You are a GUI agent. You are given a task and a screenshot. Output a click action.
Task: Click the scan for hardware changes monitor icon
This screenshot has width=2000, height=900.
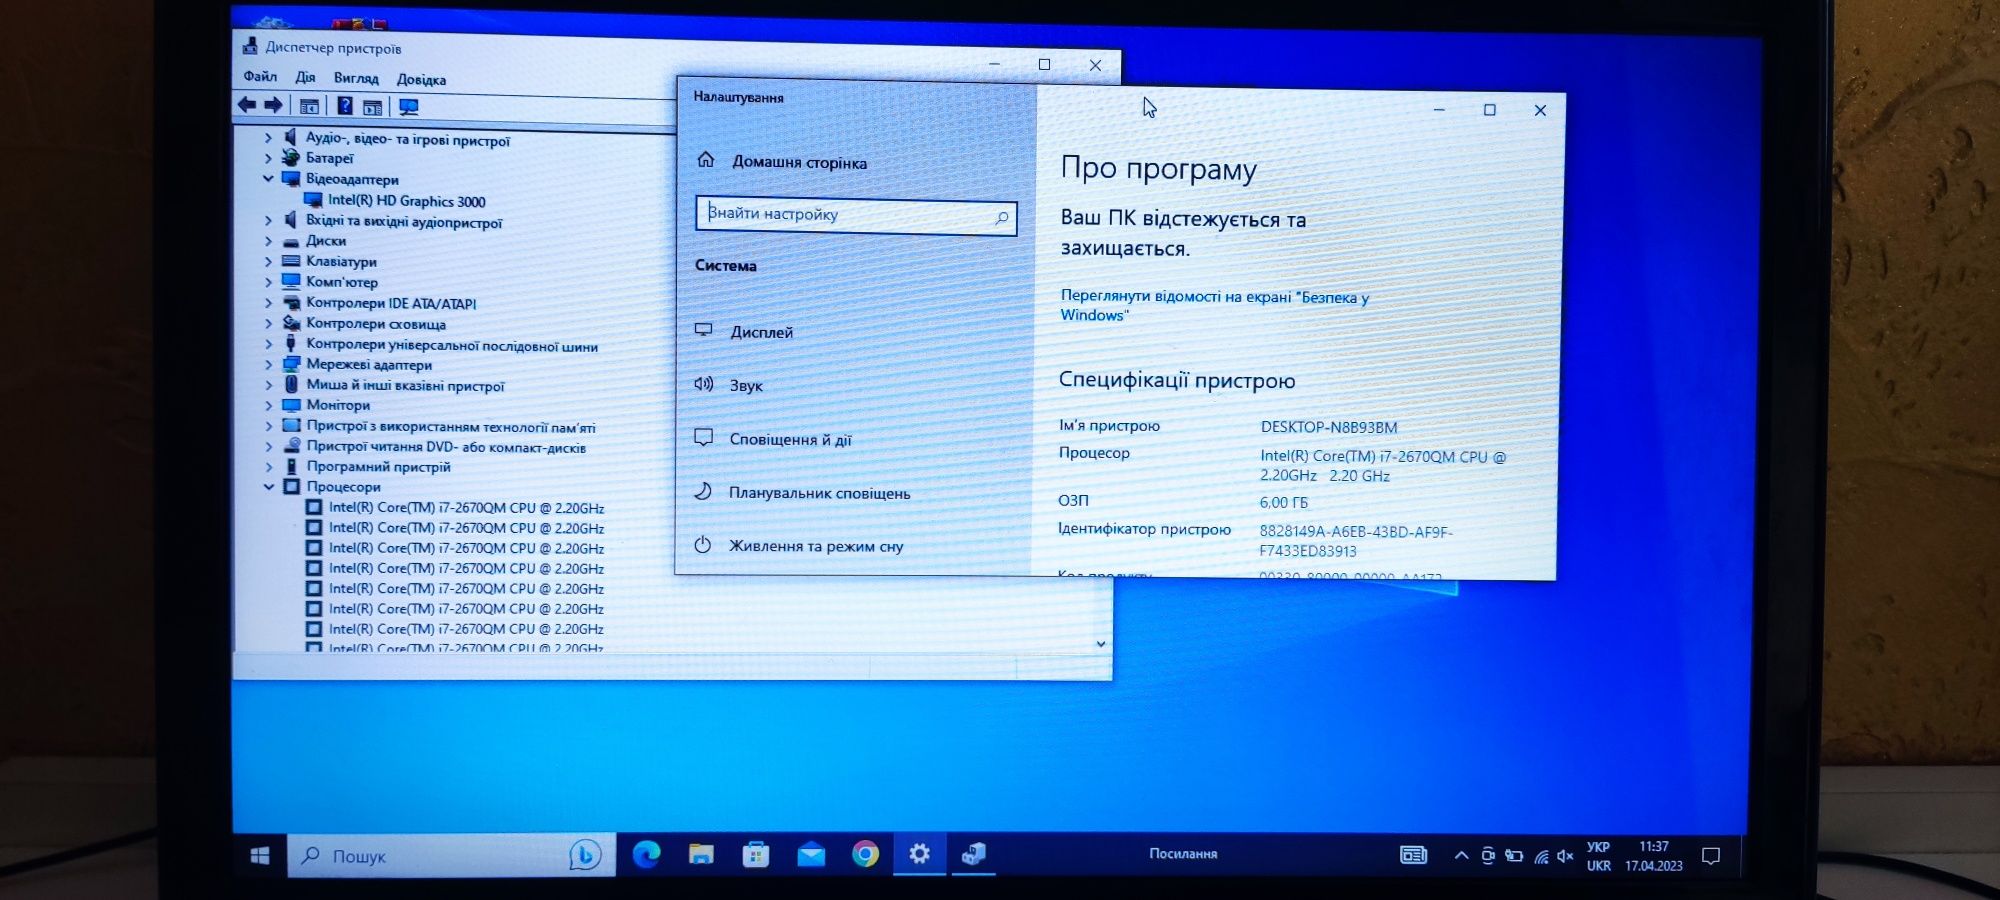[x=408, y=107]
